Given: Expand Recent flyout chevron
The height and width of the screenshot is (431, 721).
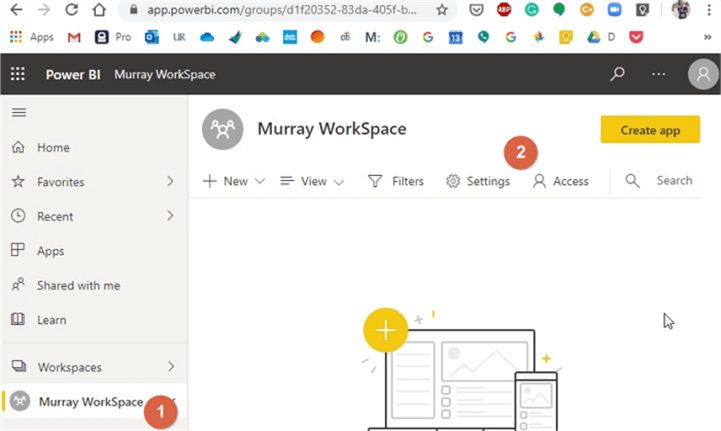Looking at the screenshot, I should tap(170, 216).
